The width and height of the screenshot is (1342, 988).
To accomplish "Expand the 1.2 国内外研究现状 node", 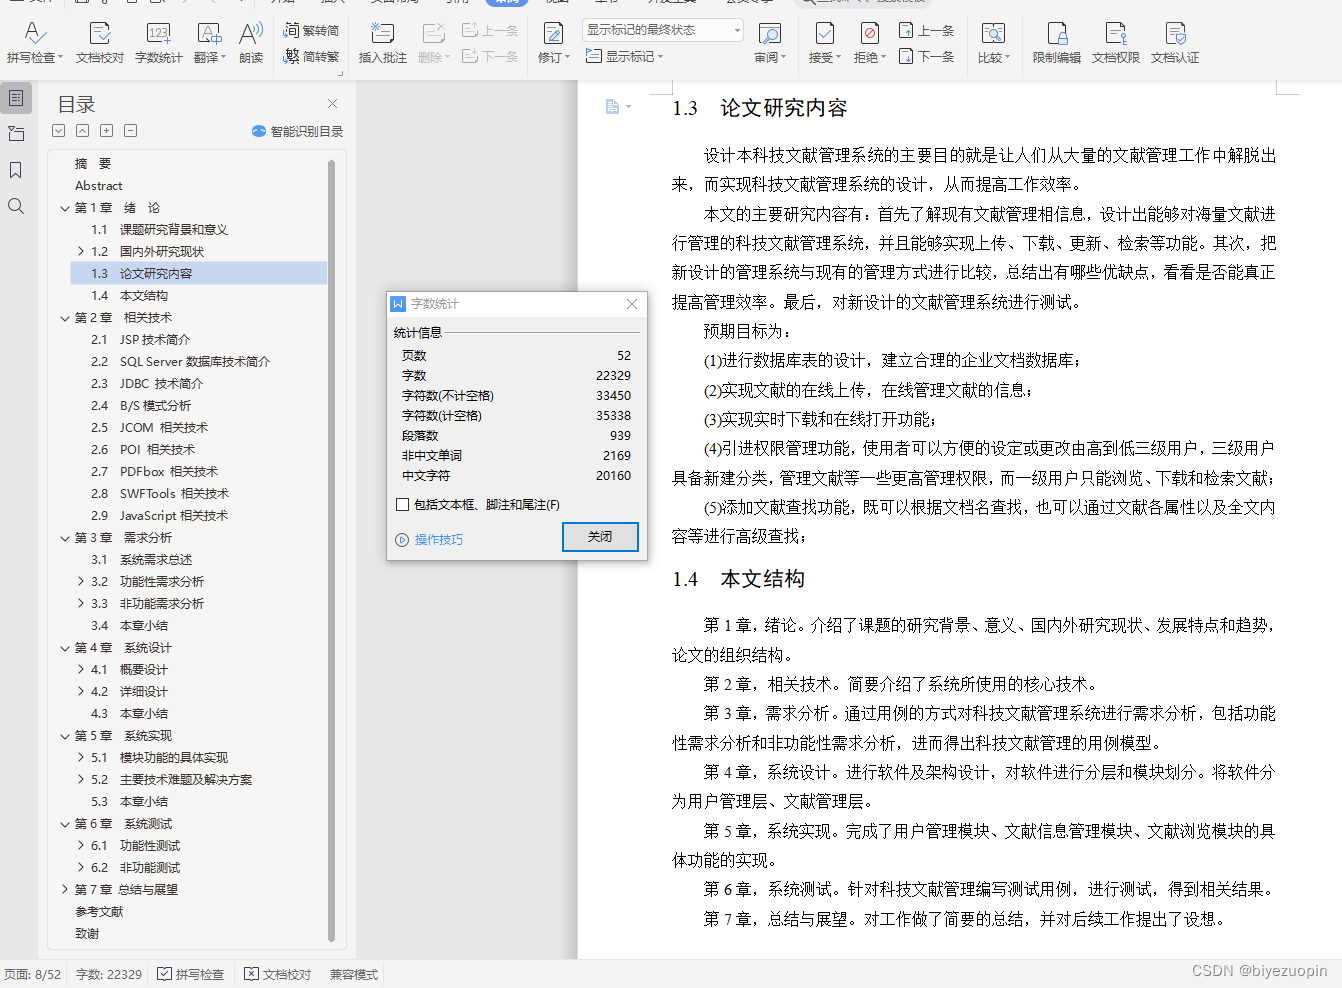I will pyautogui.click(x=81, y=252).
